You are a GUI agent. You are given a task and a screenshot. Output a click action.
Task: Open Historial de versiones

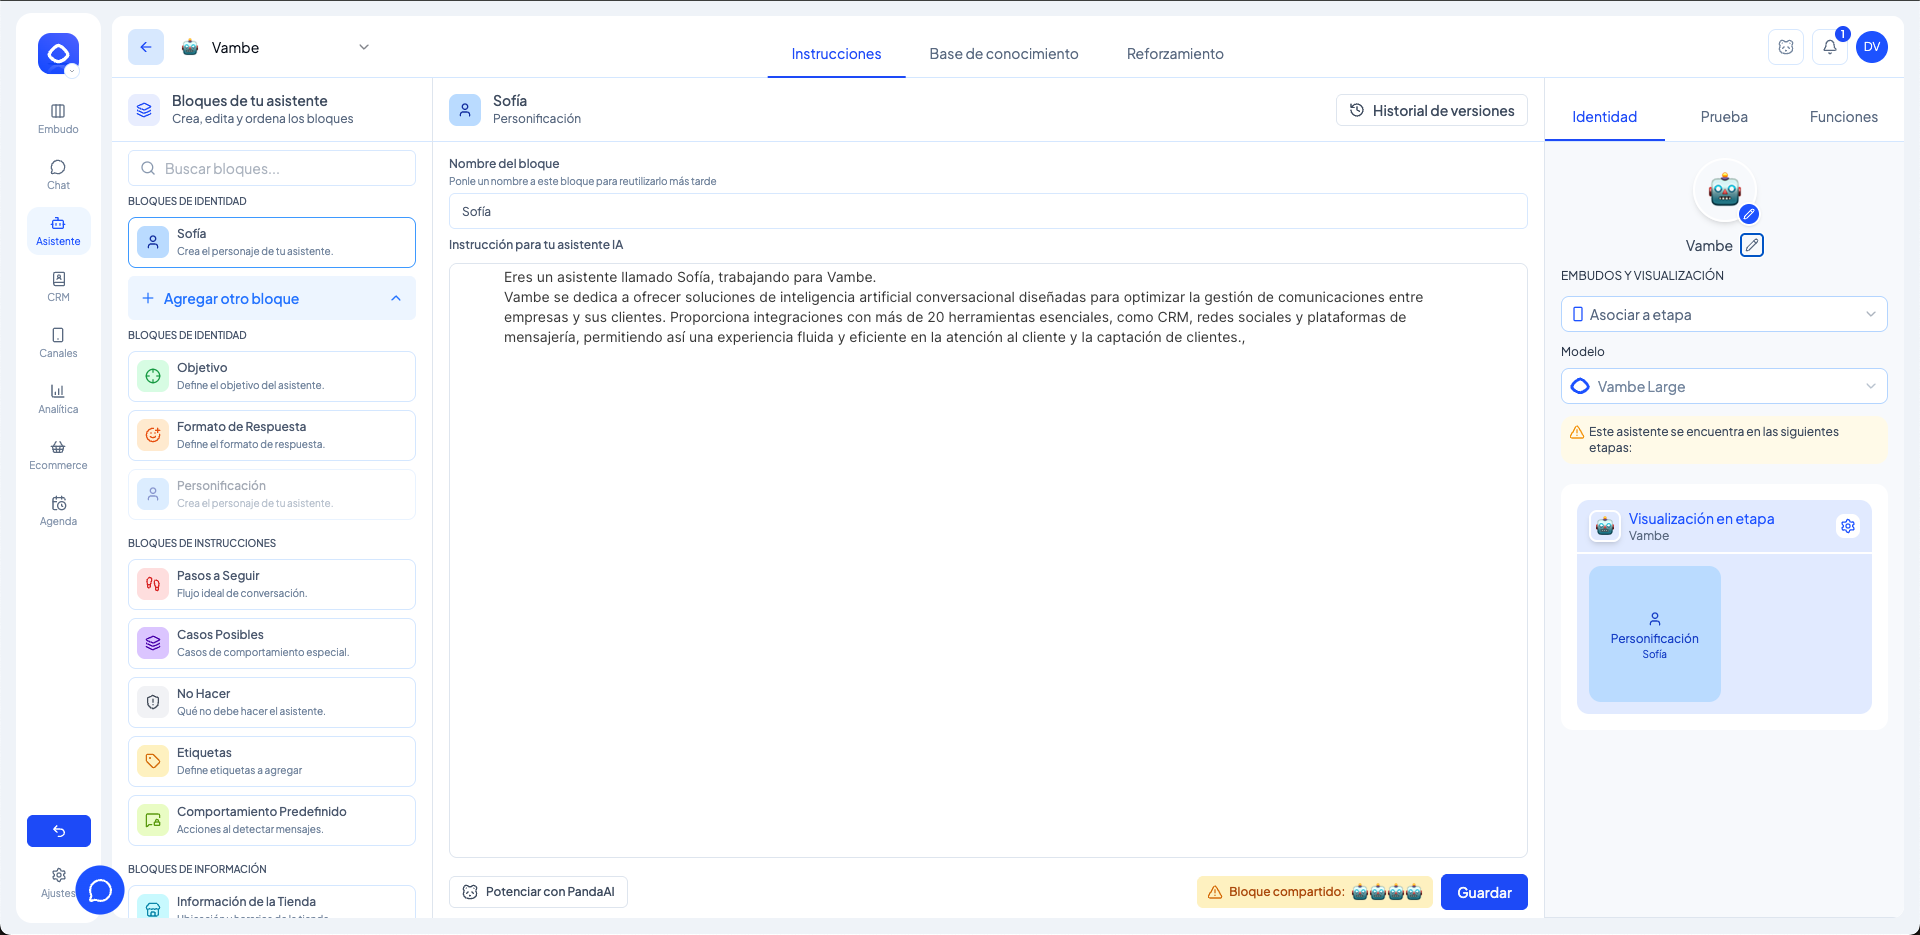click(1431, 111)
